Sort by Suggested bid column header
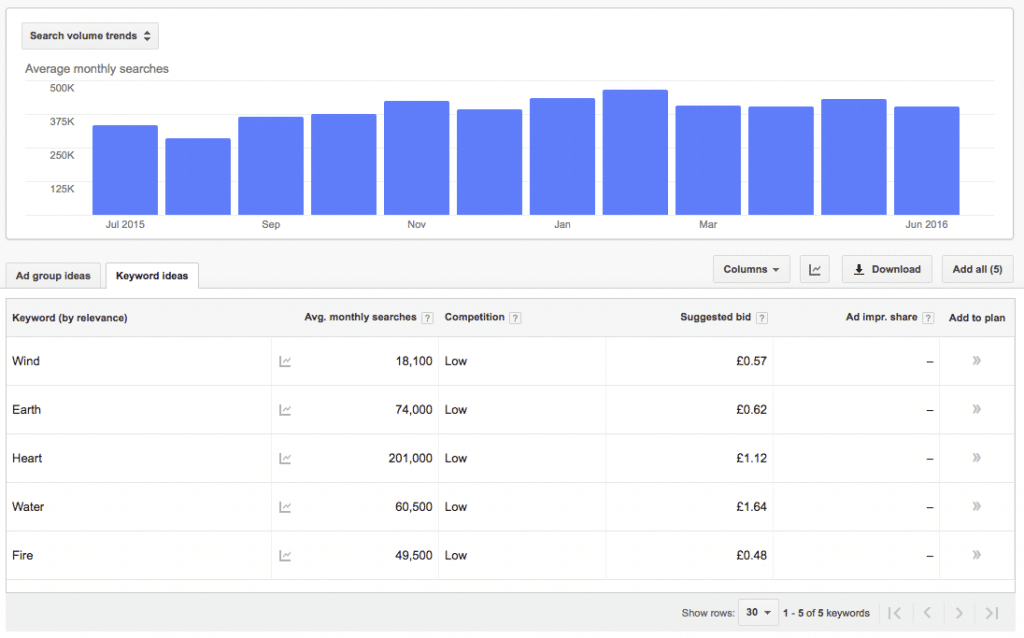Image resolution: width=1024 pixels, height=638 pixels. click(x=715, y=317)
